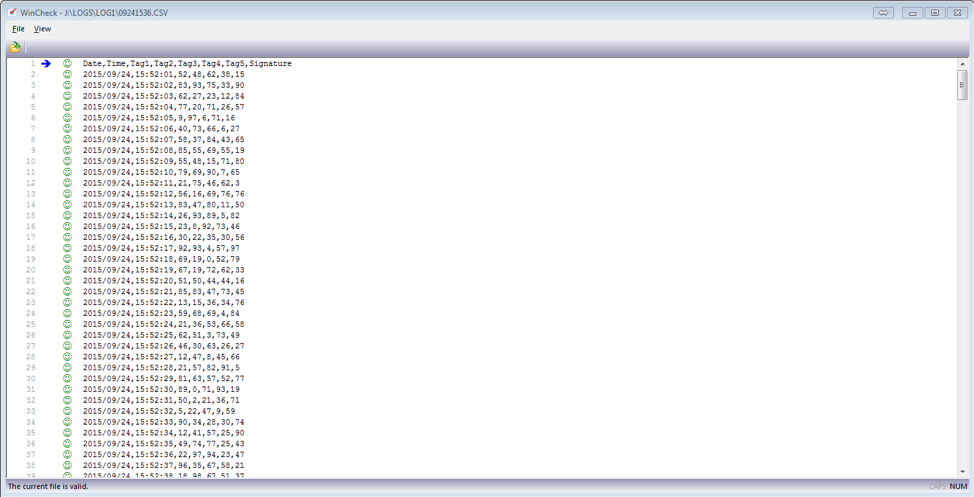Click the green smiley icon on line 26

(x=67, y=335)
